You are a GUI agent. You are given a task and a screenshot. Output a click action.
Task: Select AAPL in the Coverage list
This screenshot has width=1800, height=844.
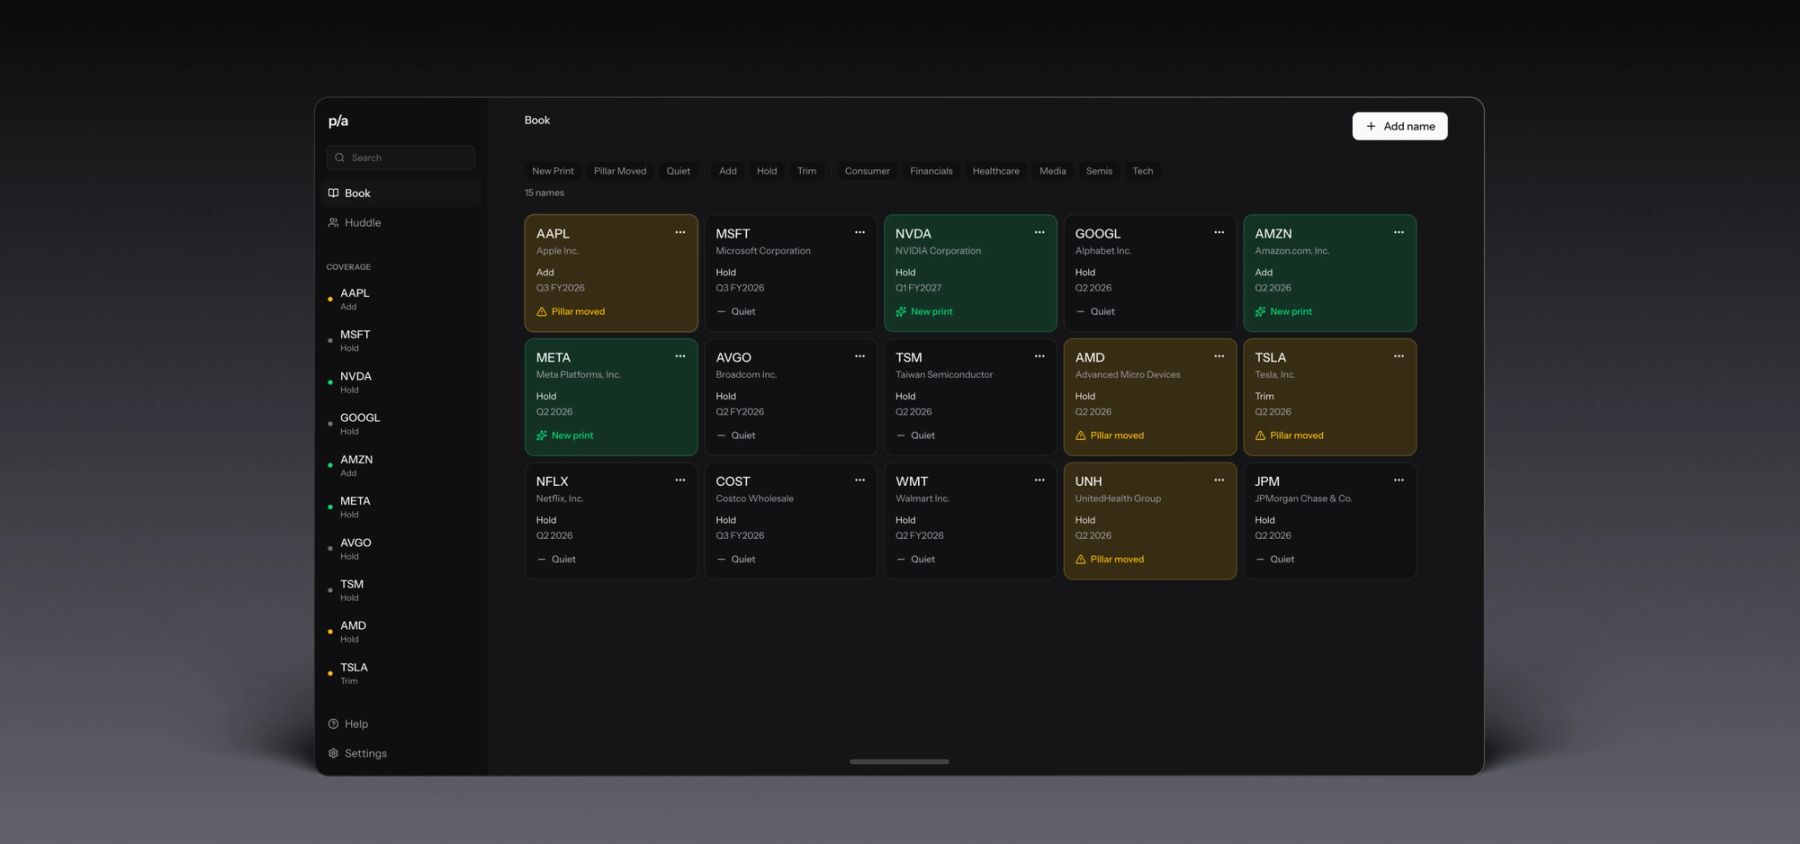401,299
